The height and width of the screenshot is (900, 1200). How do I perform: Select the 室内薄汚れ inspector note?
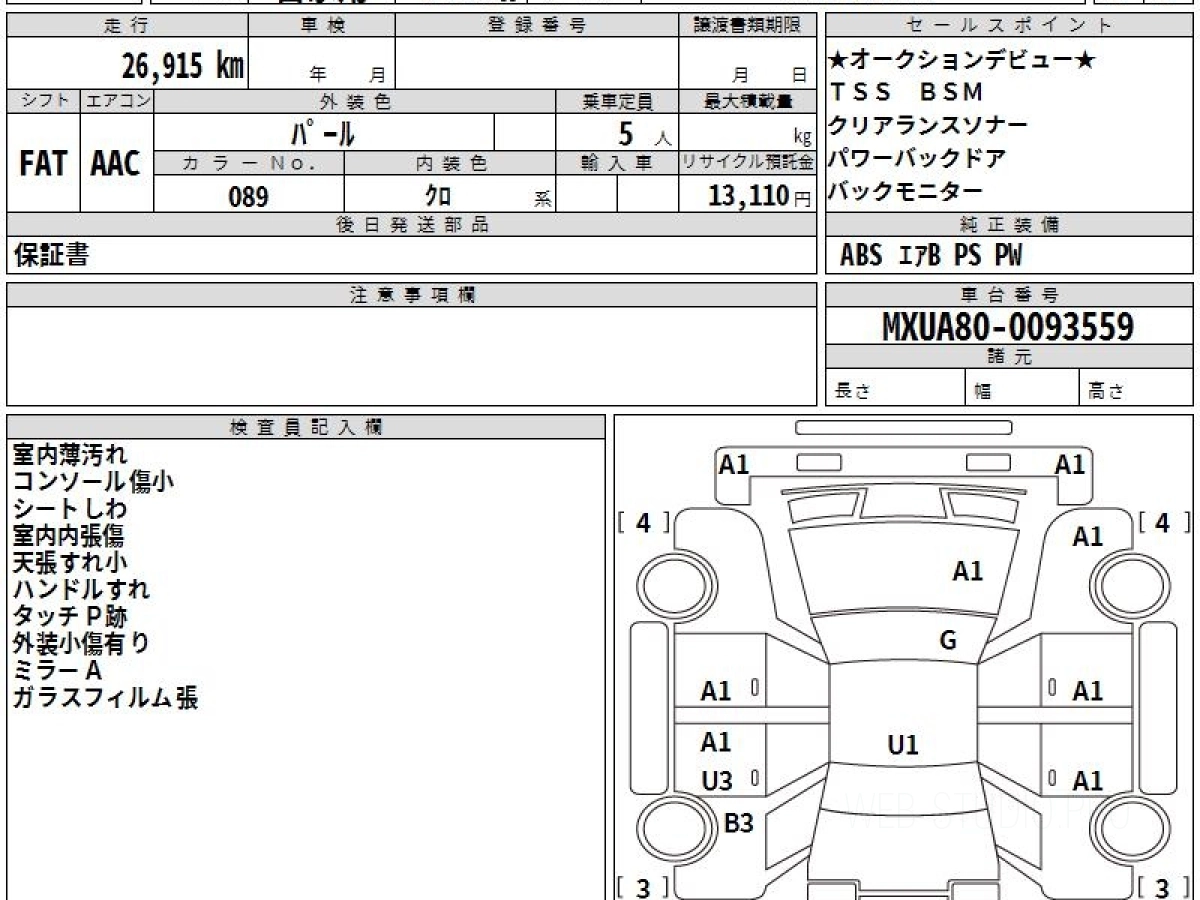[70, 455]
